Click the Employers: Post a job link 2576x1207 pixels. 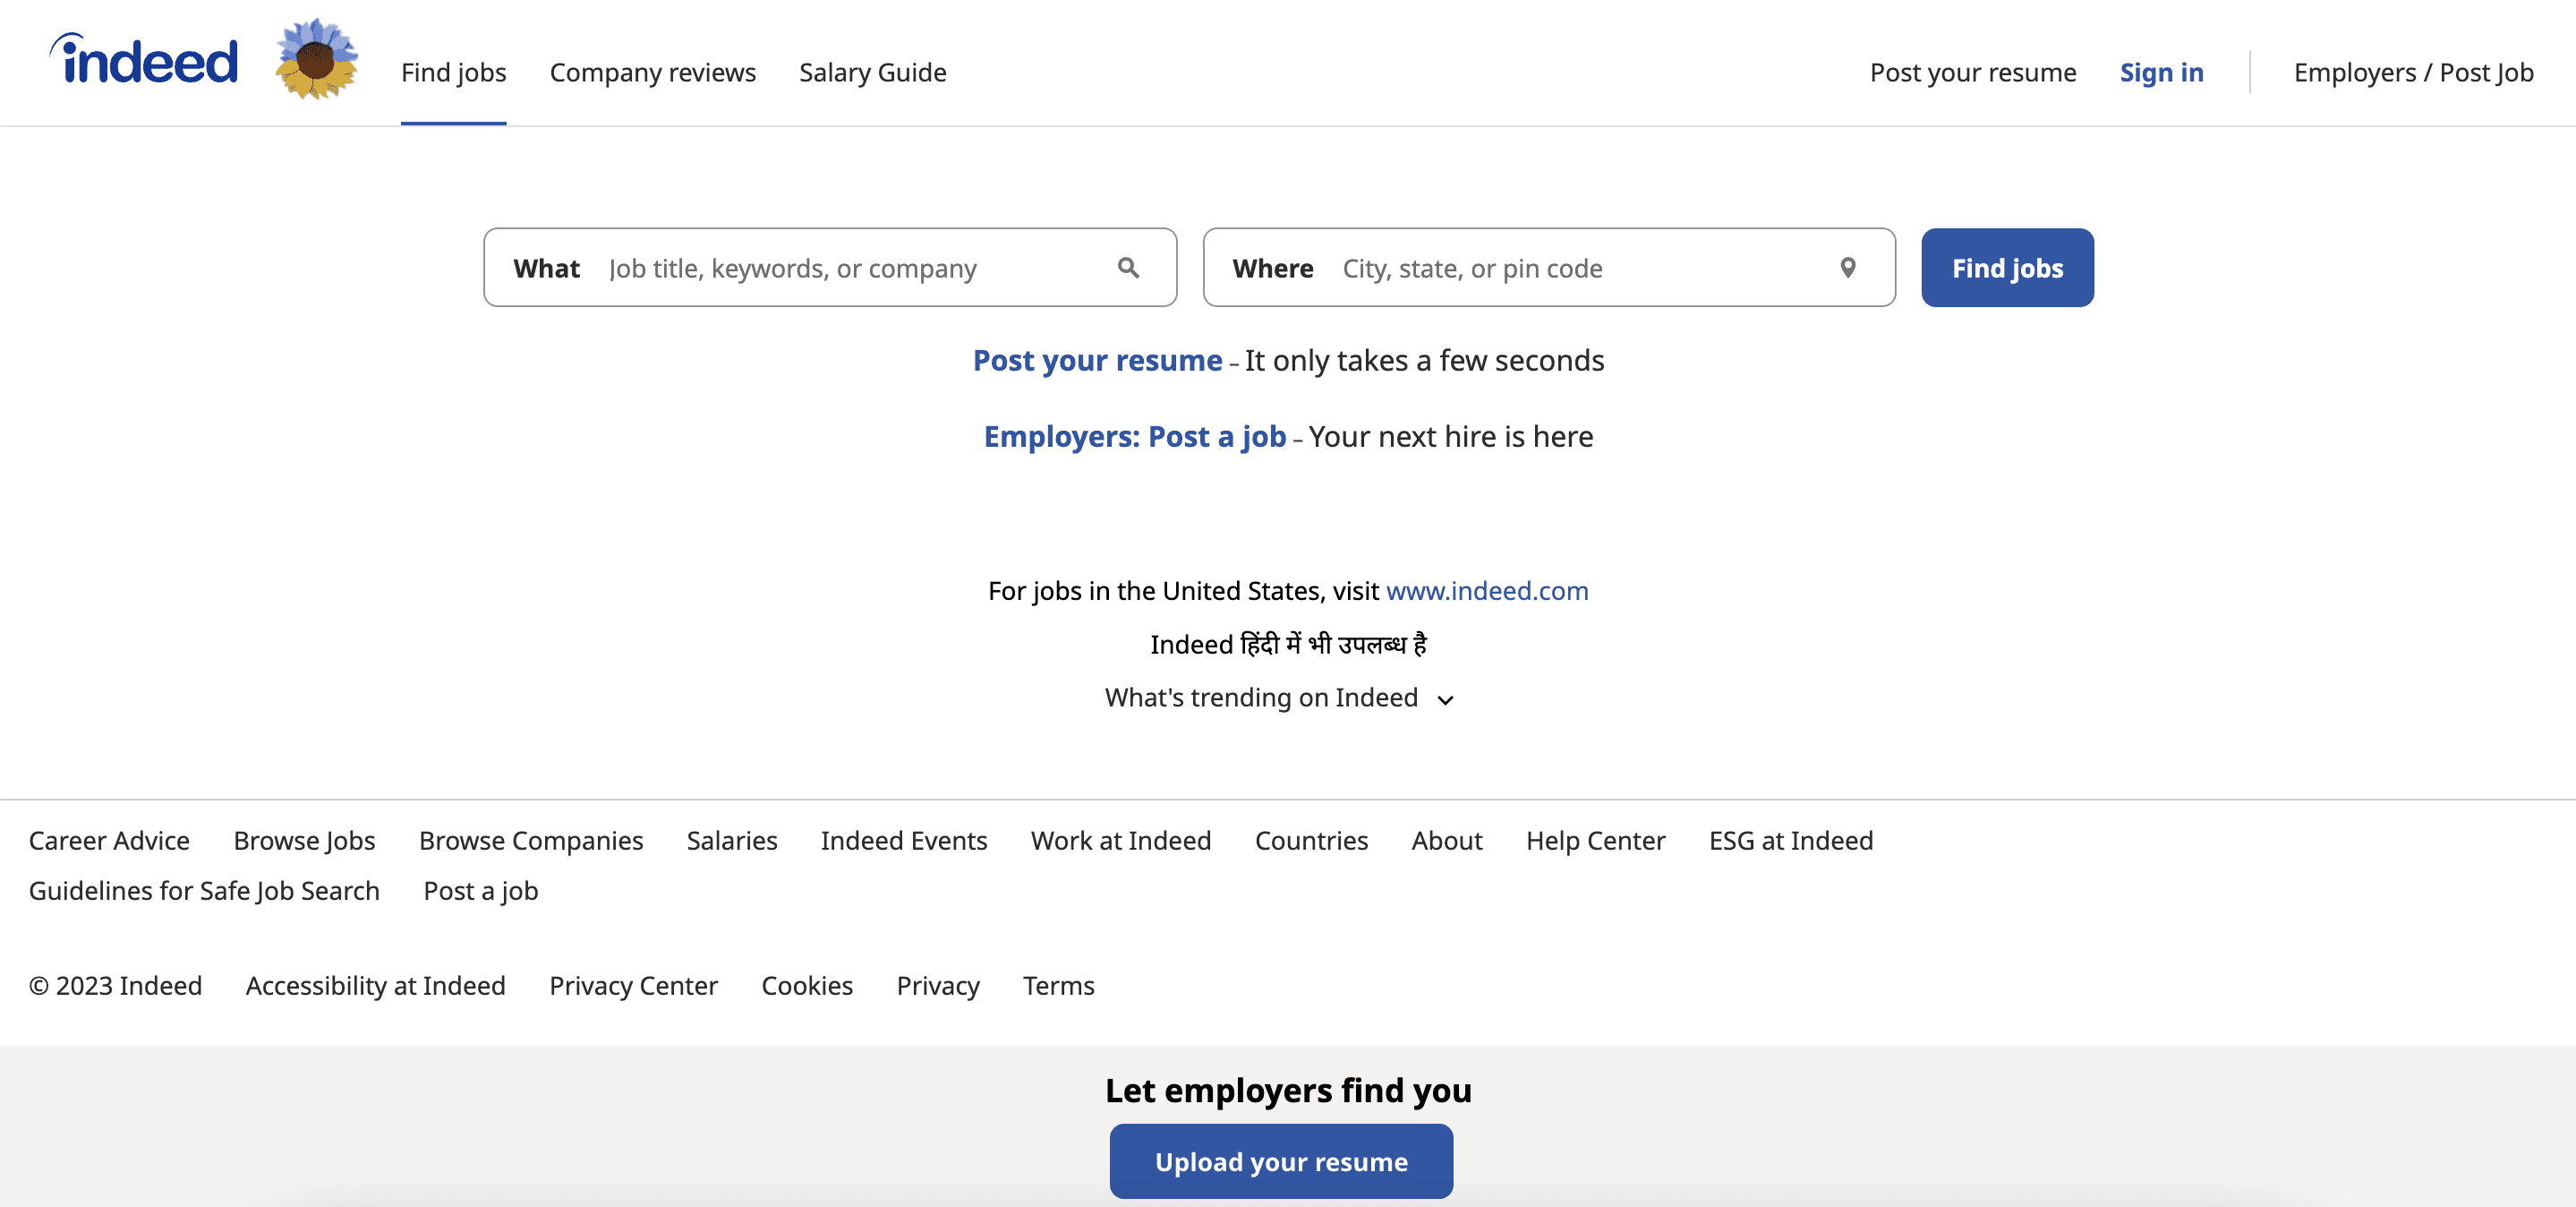pos(1134,437)
